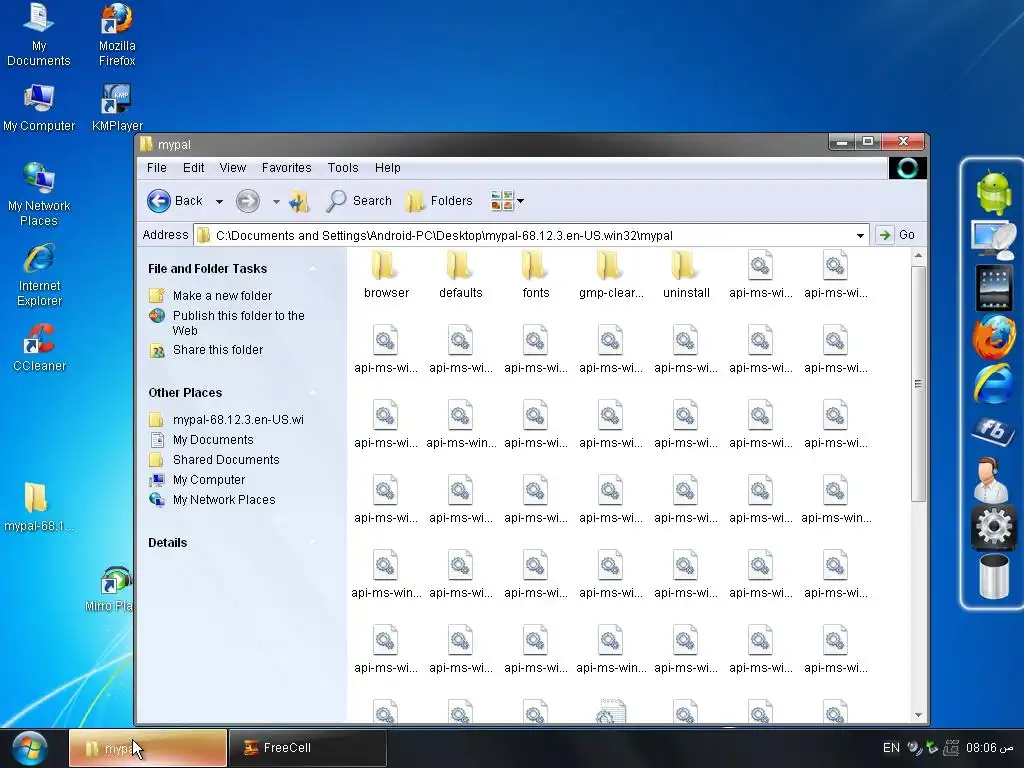This screenshot has width=1024, height=768.
Task: Select KMPlayer desktop shortcut
Action: pyautogui.click(x=117, y=108)
